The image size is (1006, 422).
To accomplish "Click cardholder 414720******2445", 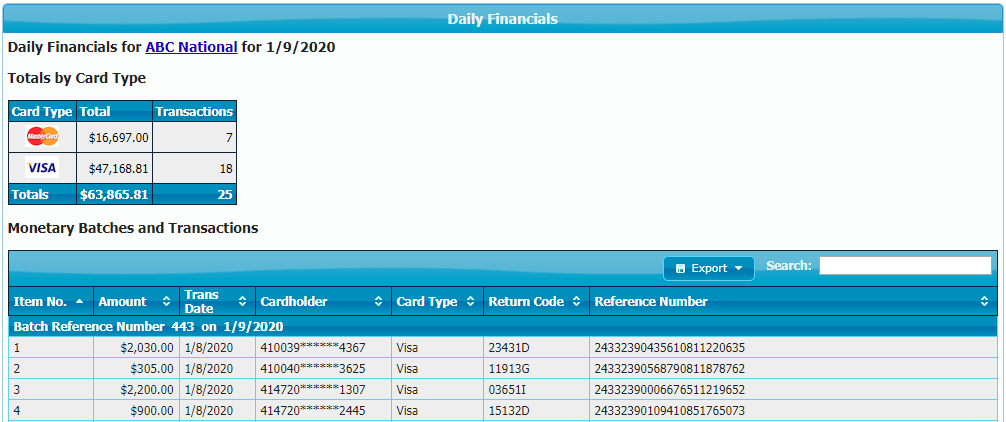I will [313, 411].
